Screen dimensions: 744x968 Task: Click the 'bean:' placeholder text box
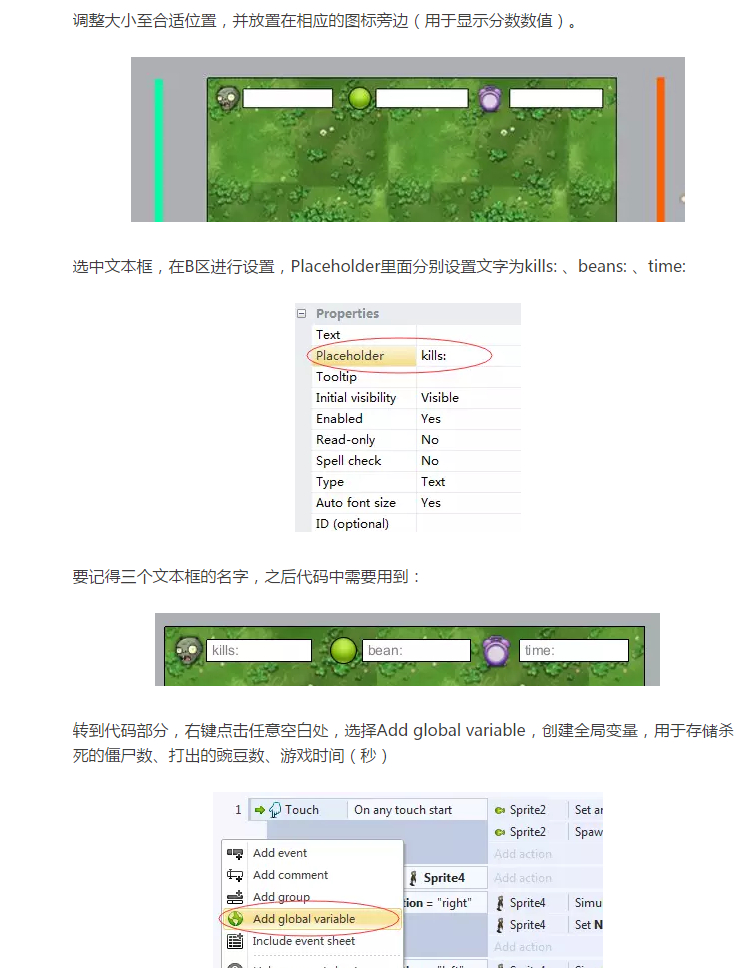[x=416, y=650]
